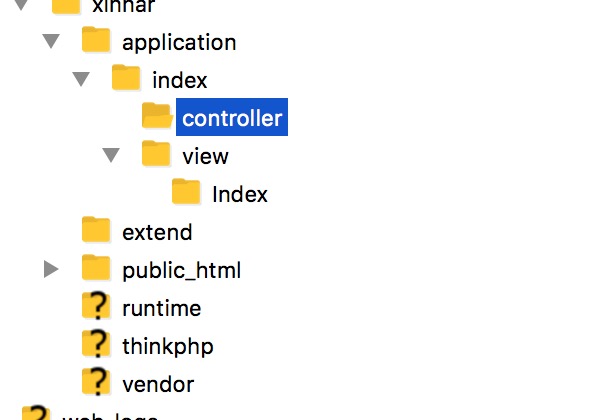Collapse the application folder triangle
Viewport: 608px width, 420px height.
click(x=51, y=41)
